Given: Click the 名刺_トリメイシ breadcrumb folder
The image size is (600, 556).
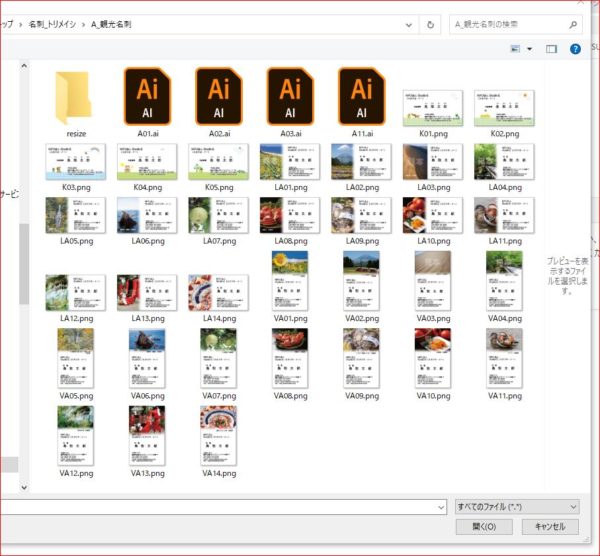Looking at the screenshot, I should click(54, 23).
